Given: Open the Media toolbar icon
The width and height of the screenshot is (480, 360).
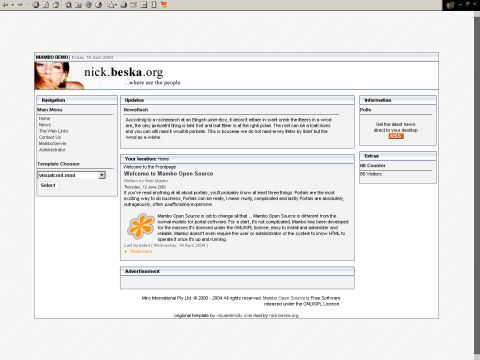Looking at the screenshot, I should click(x=88, y=5).
